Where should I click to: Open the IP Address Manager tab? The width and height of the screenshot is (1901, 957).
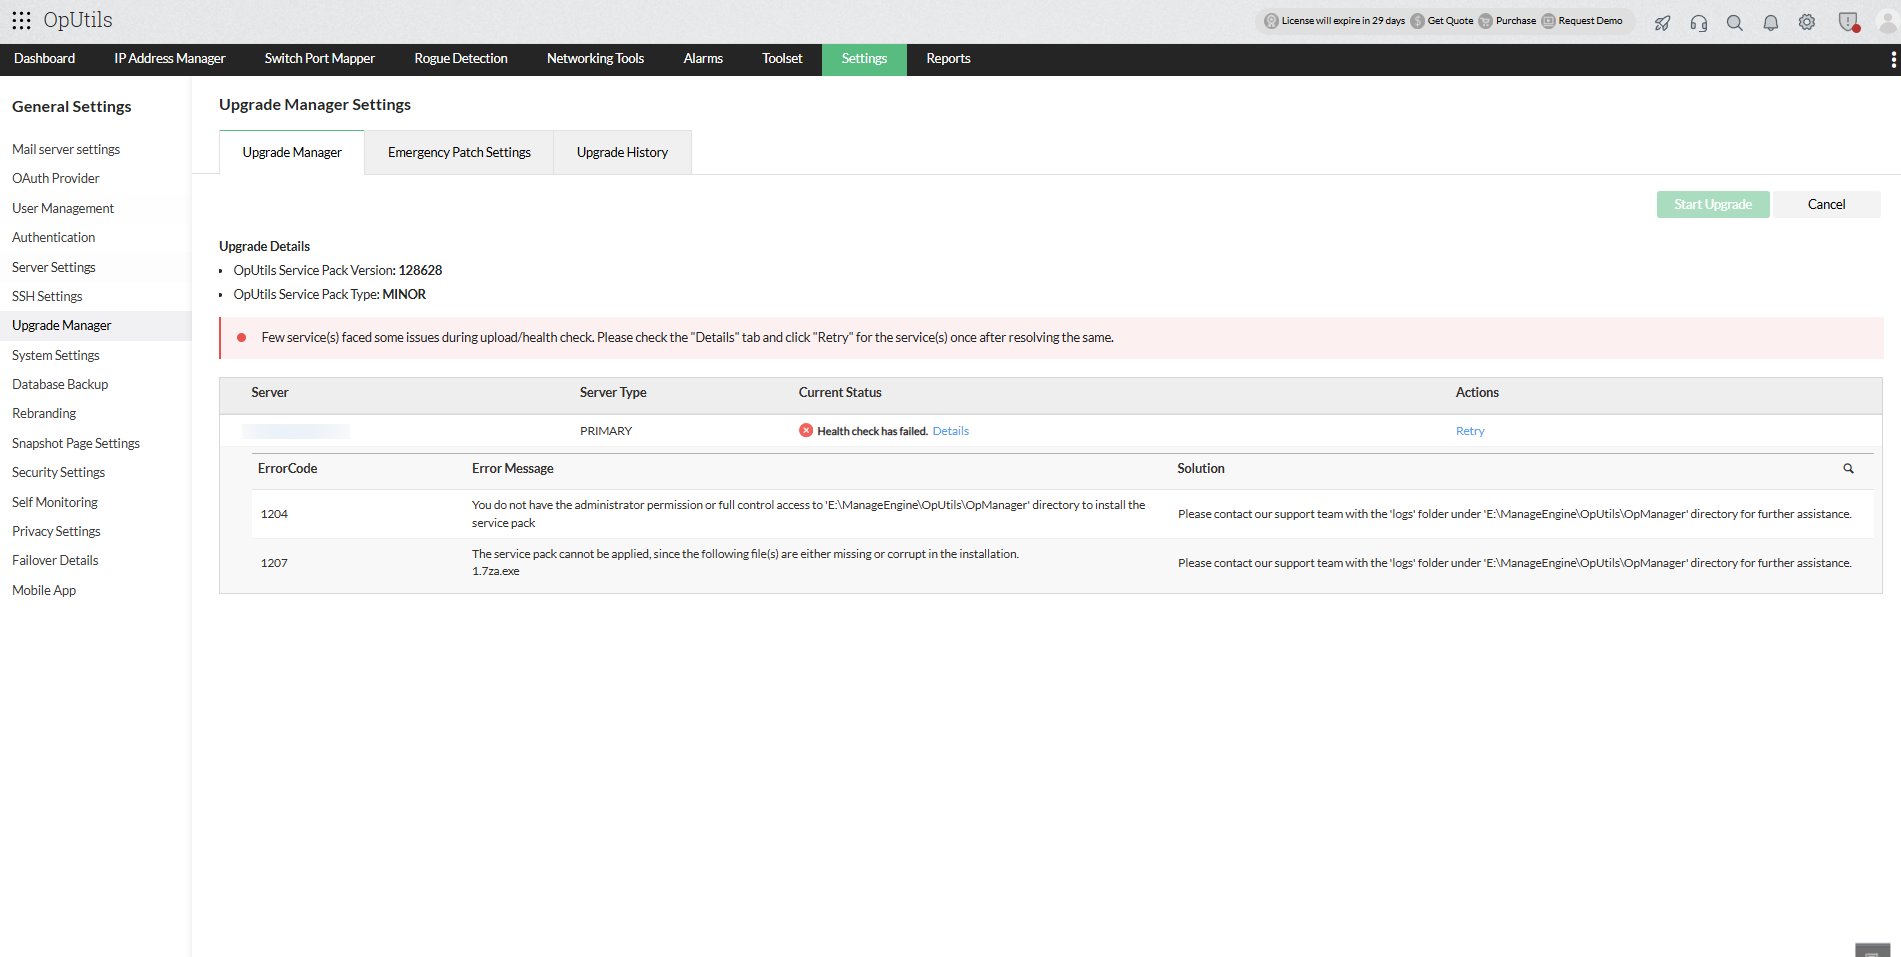pos(170,59)
